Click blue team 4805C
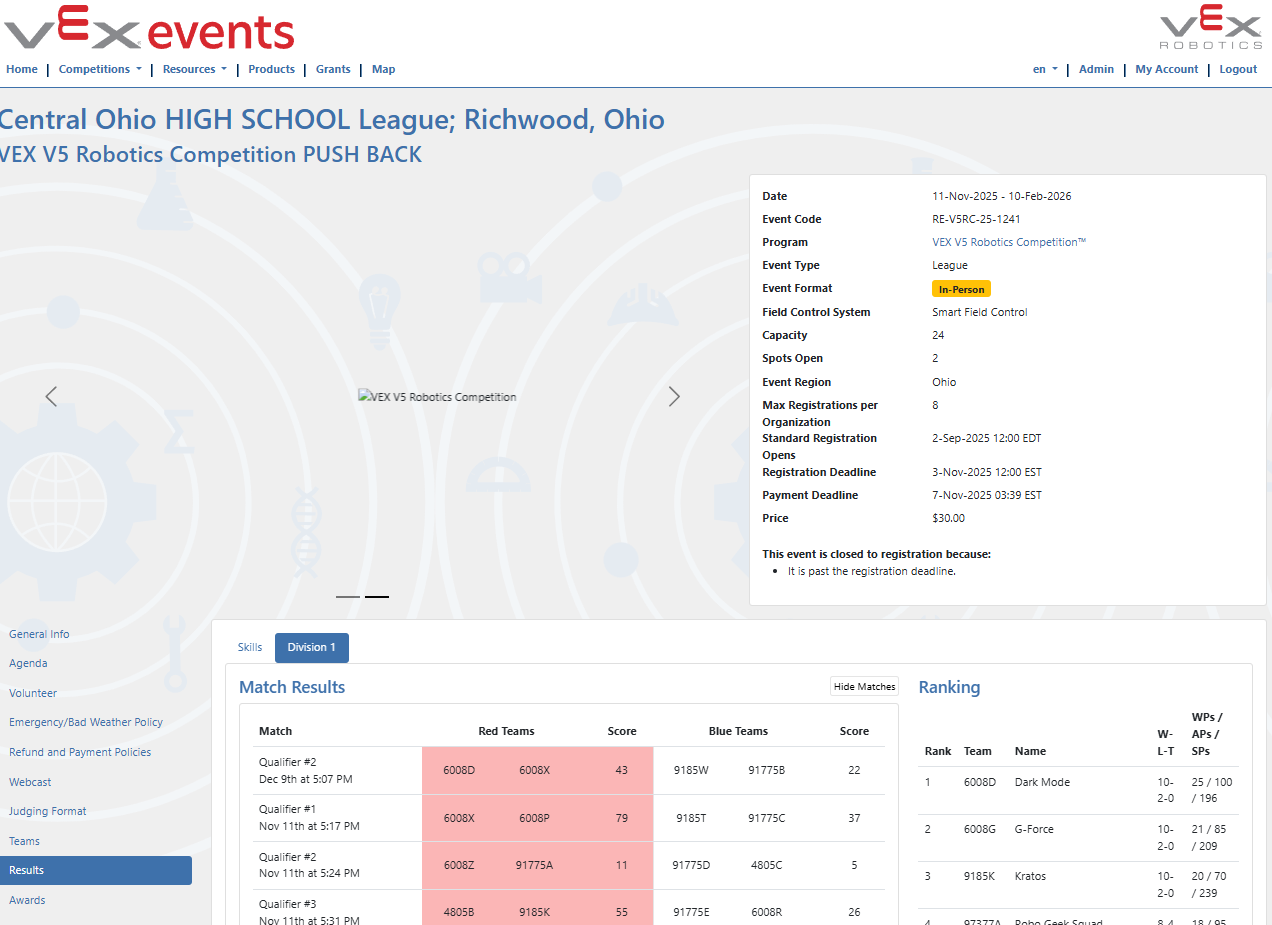This screenshot has width=1272, height=925. click(767, 865)
